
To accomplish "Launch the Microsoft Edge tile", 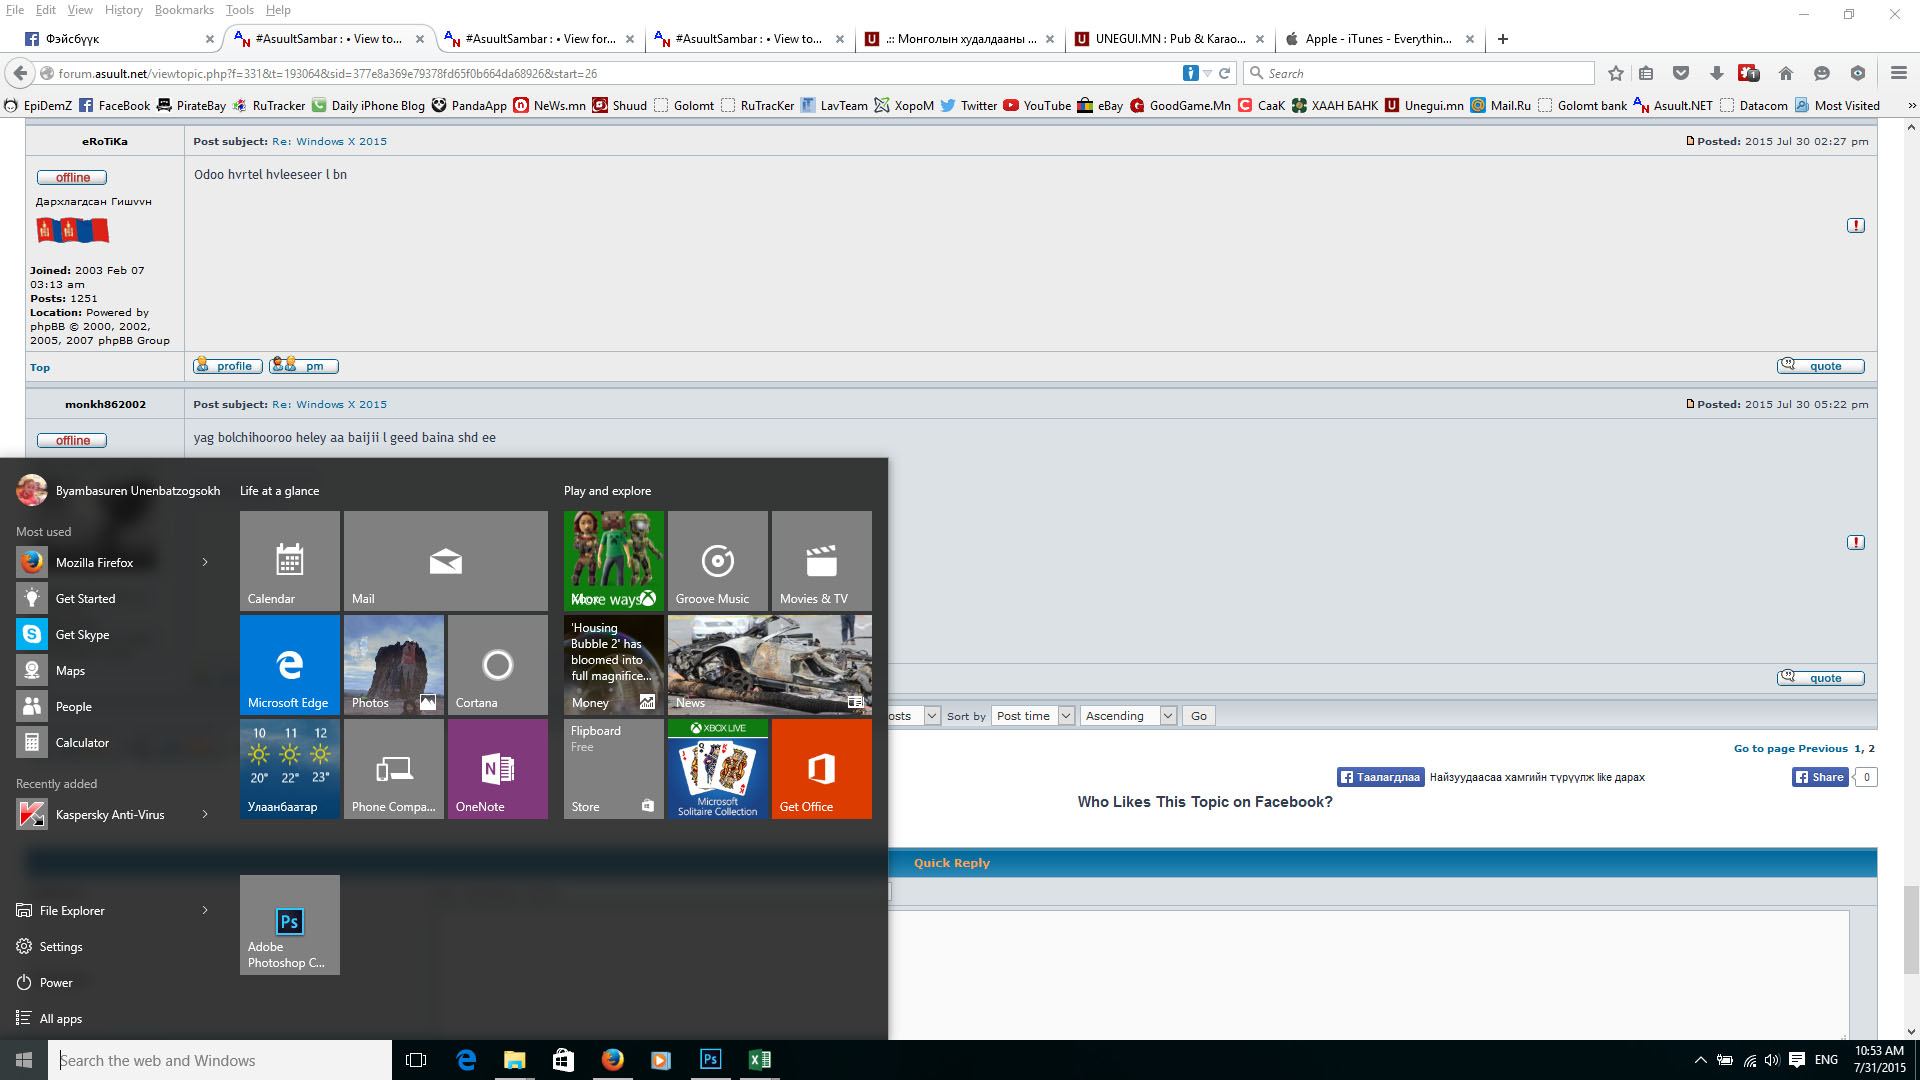I will pos(289,664).
